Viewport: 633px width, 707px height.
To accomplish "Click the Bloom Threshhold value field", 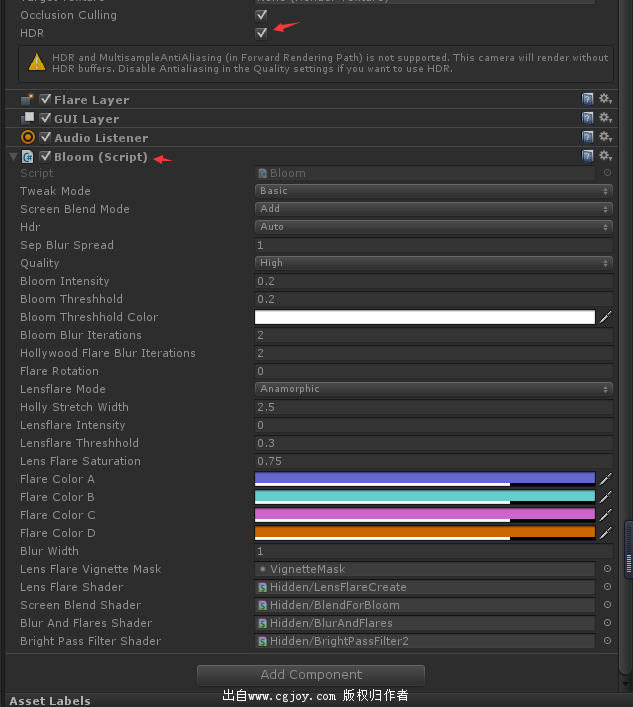I will tap(433, 299).
